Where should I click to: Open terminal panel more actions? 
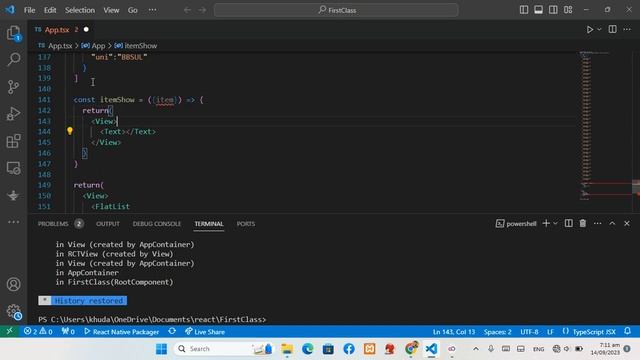598,223
